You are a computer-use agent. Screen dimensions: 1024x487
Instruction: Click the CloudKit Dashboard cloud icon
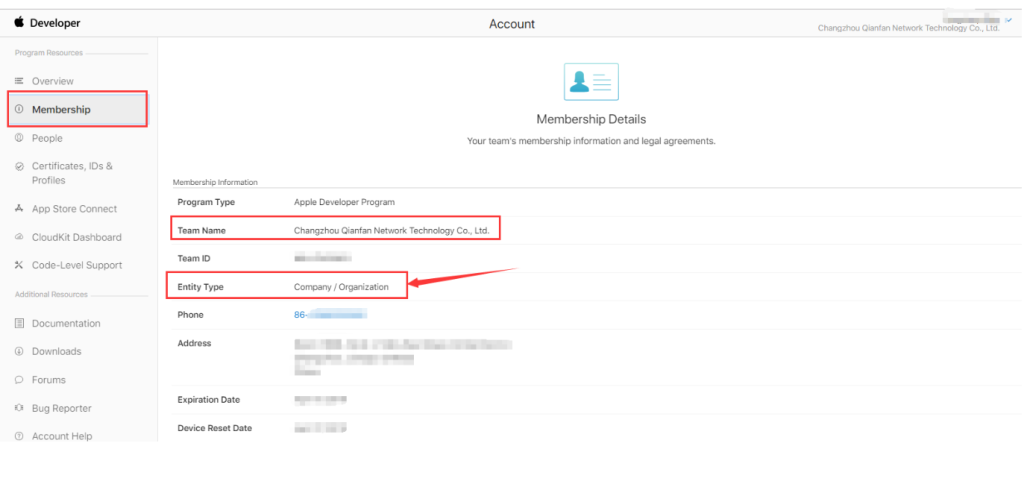pos(19,238)
